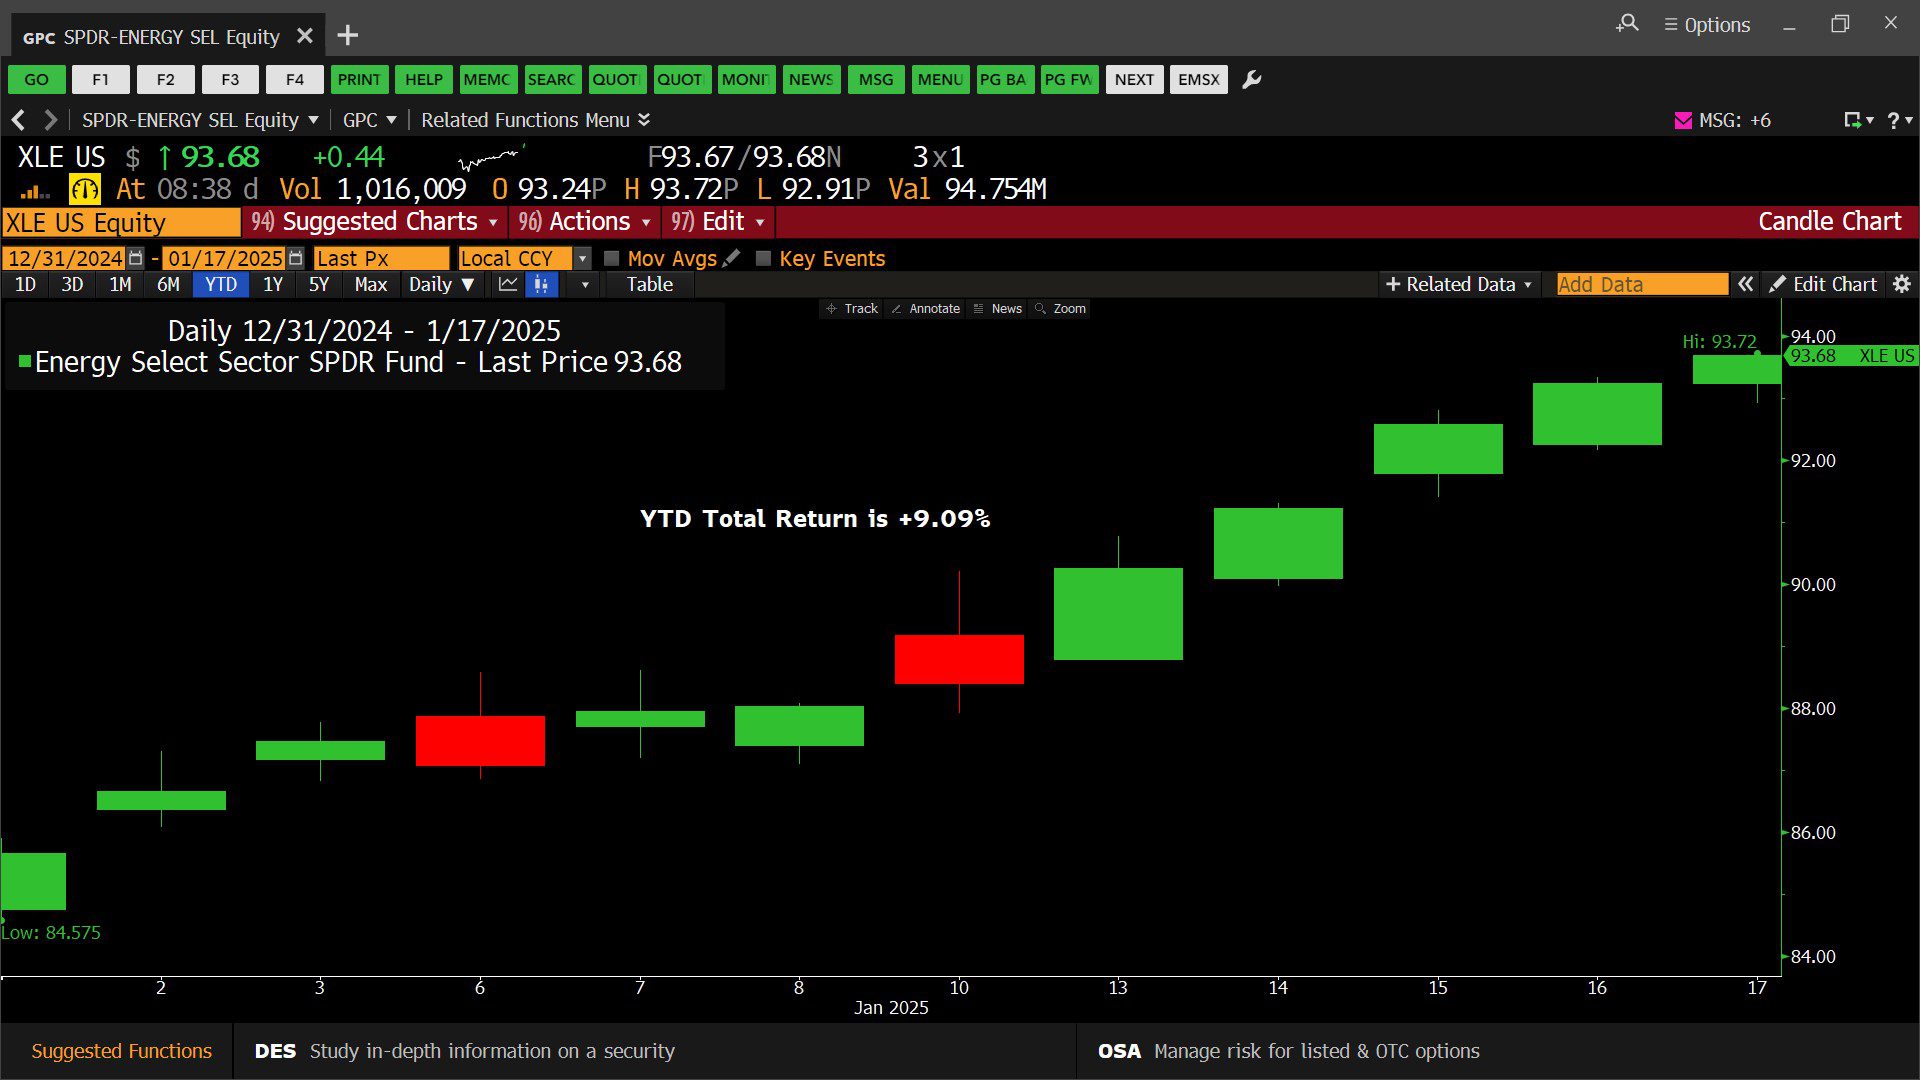
Task: Enable the Key Events checkbox
Action: click(763, 258)
